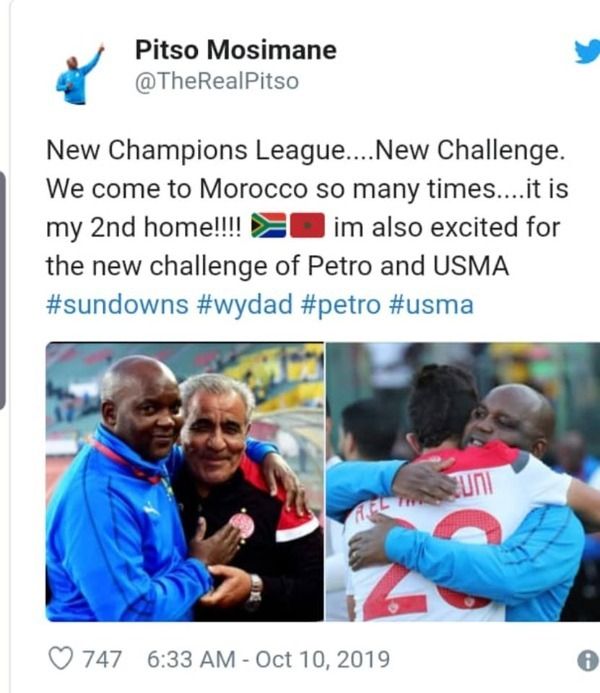Viewport: 600px width, 693px height.
Task: Follow the #petro hashtag
Action: tap(340, 305)
